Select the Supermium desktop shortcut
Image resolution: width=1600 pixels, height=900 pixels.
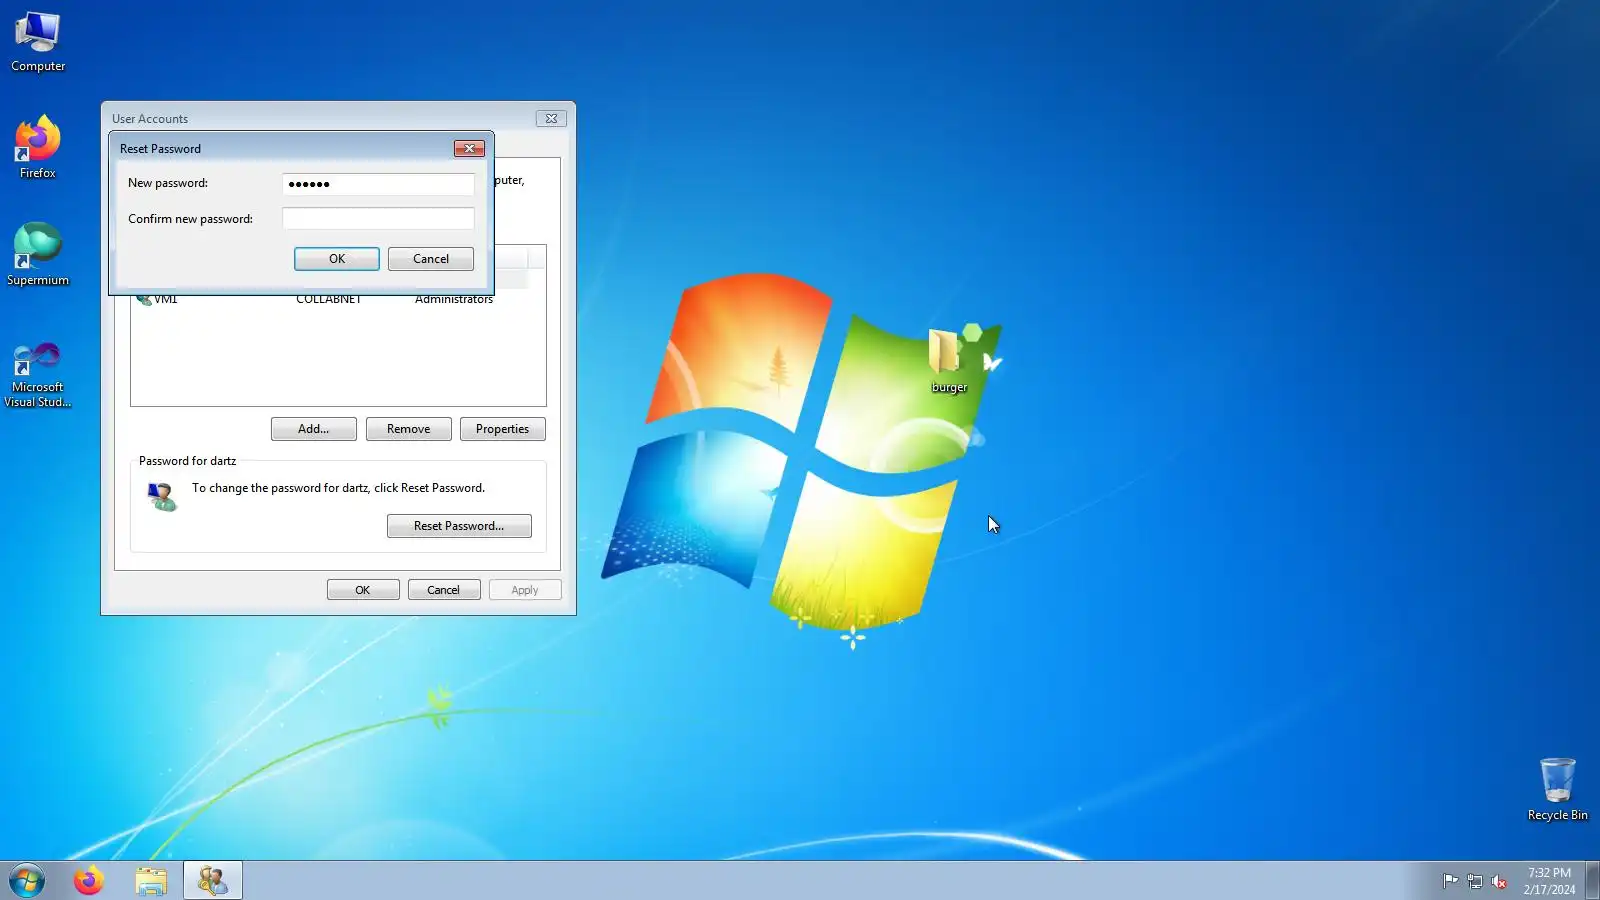(38, 255)
